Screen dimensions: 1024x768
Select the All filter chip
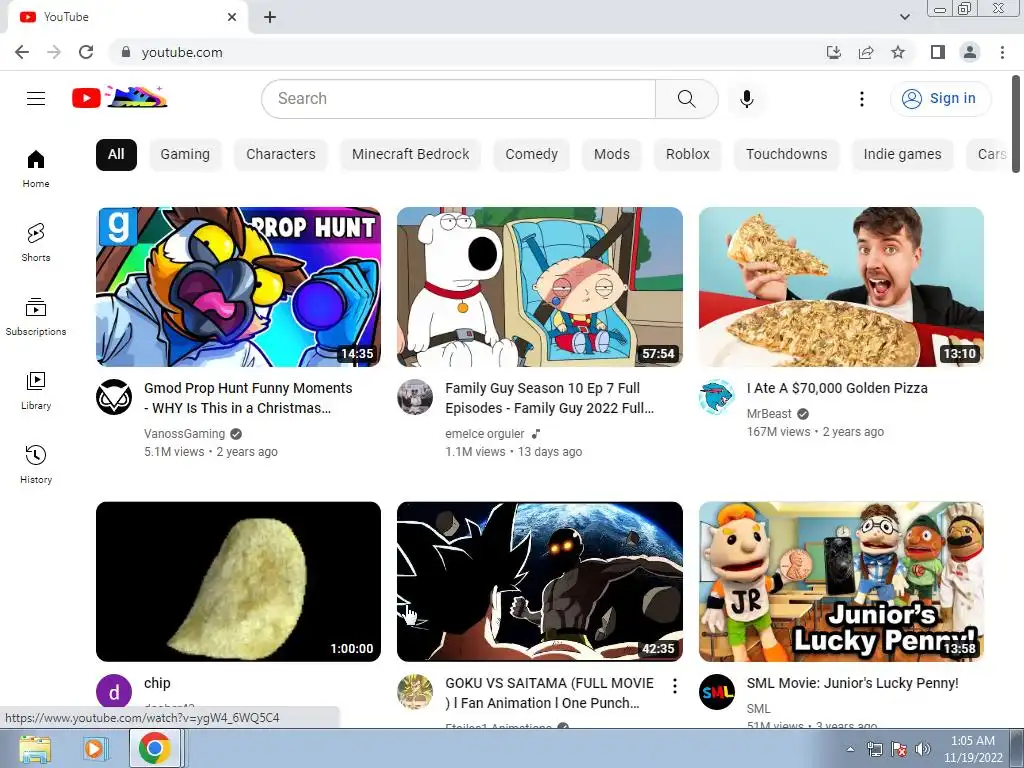tap(116, 155)
